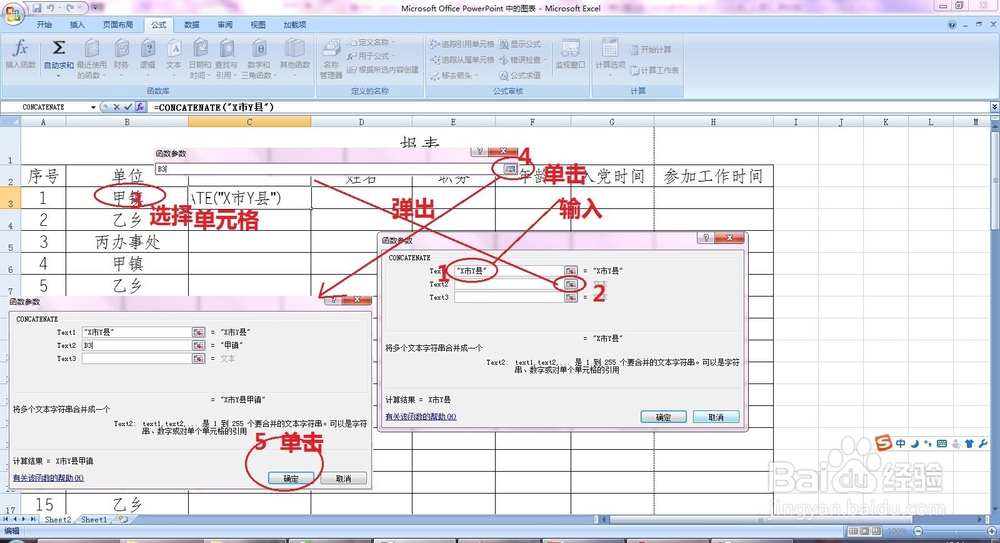This screenshot has width=1000, height=543.
Task: Click the zoom slider in status bar
Action: tap(953, 531)
